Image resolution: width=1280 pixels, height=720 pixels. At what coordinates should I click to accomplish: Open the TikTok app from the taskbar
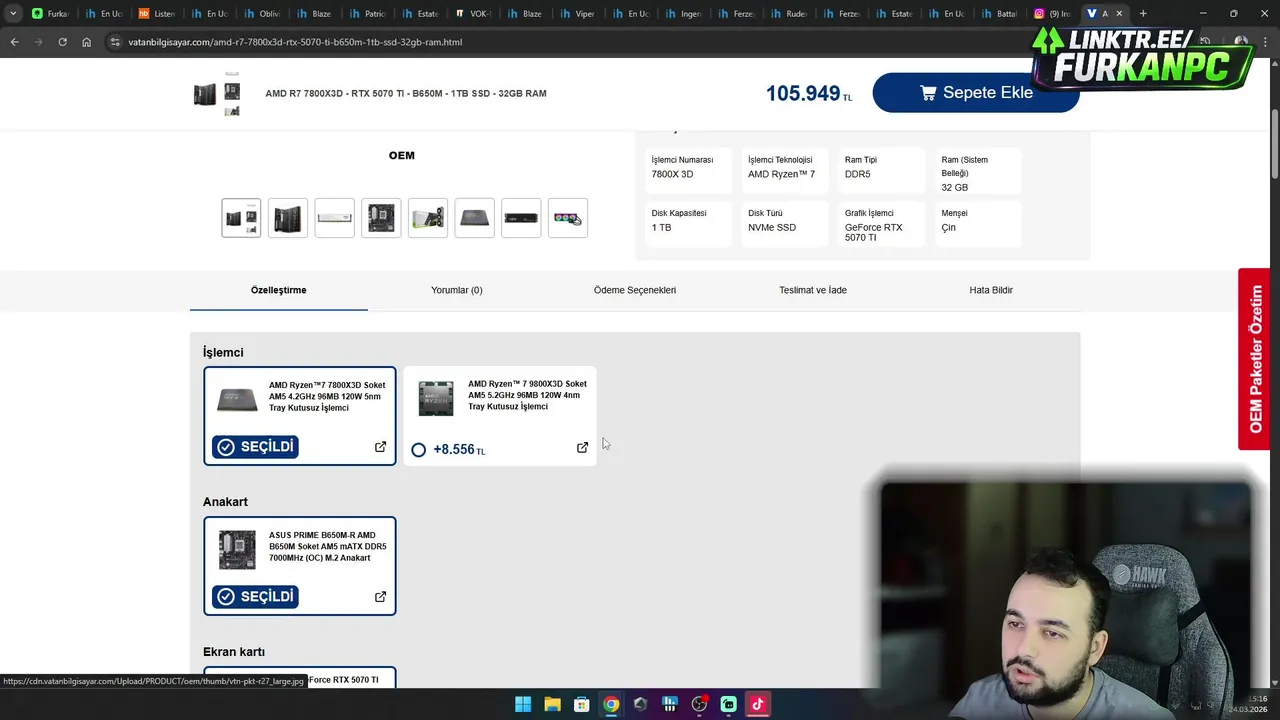click(758, 704)
